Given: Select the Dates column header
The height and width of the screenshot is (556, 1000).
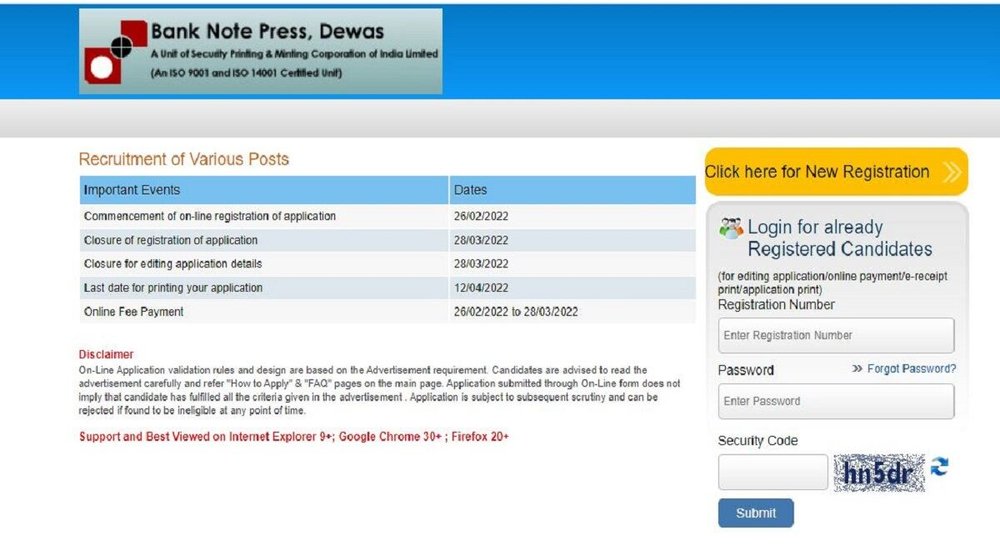Looking at the screenshot, I should pyautogui.click(x=470, y=190).
